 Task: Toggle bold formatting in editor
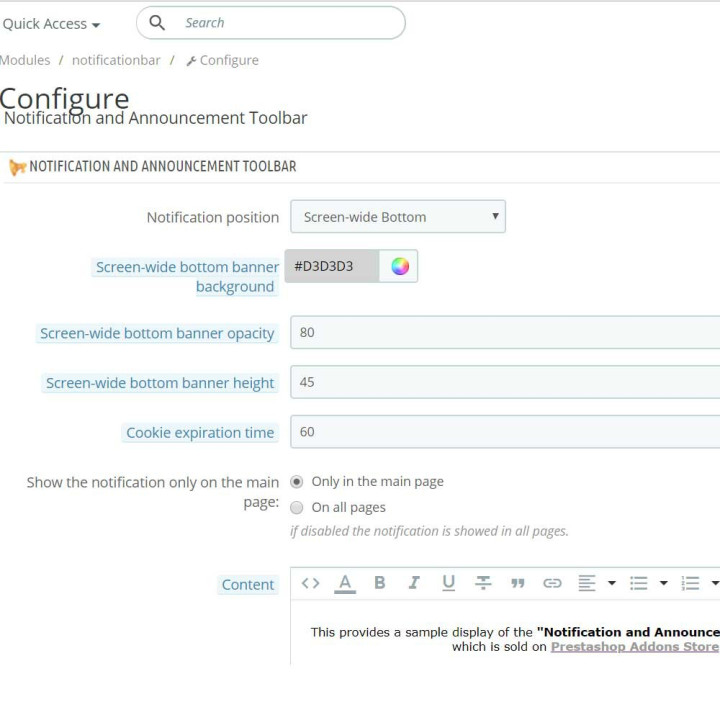point(380,583)
